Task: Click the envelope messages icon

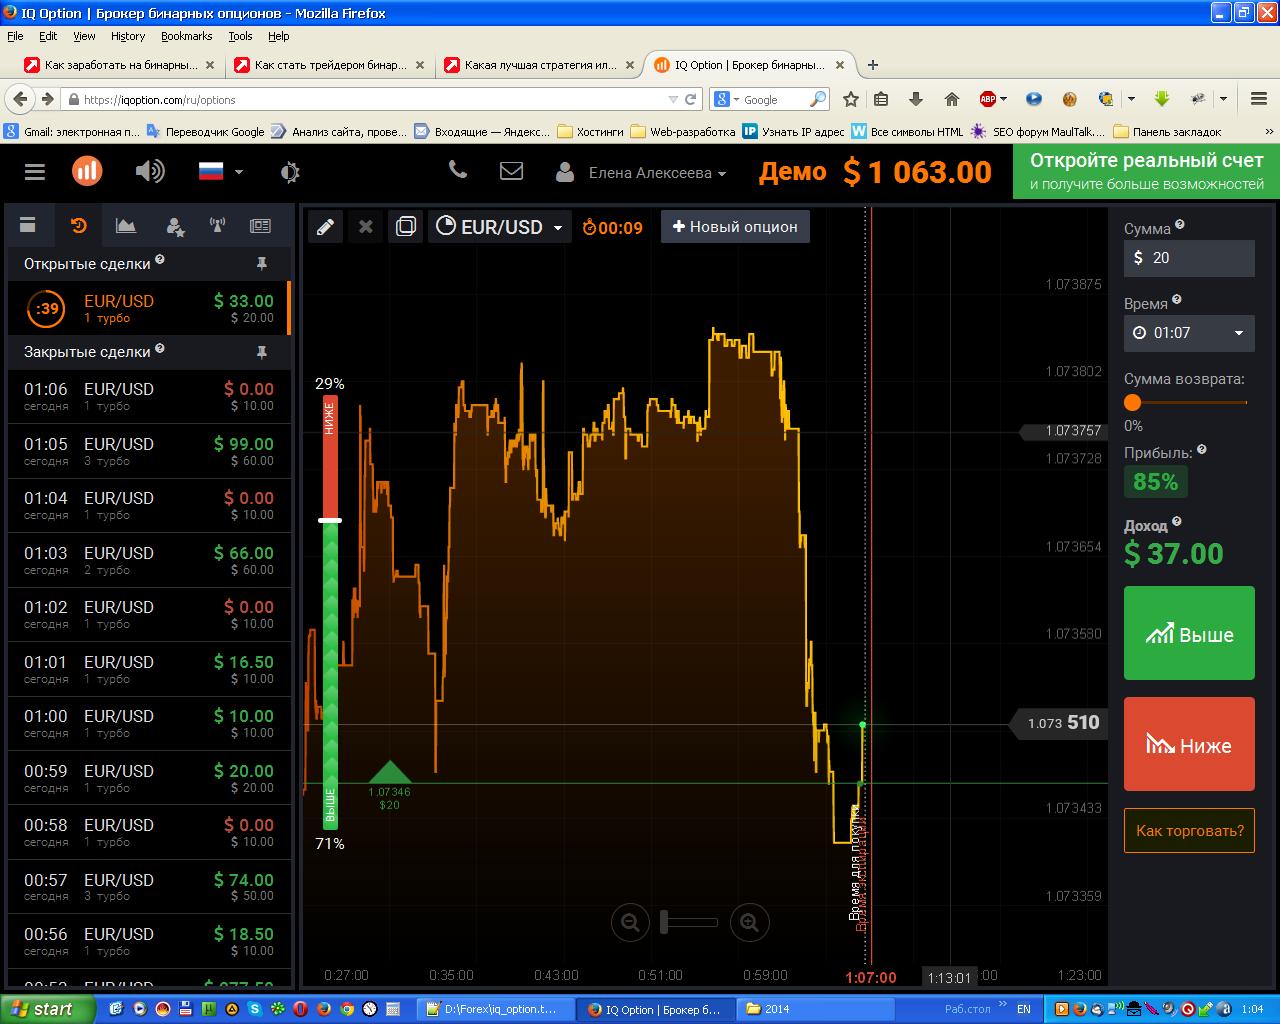Action: tap(511, 171)
